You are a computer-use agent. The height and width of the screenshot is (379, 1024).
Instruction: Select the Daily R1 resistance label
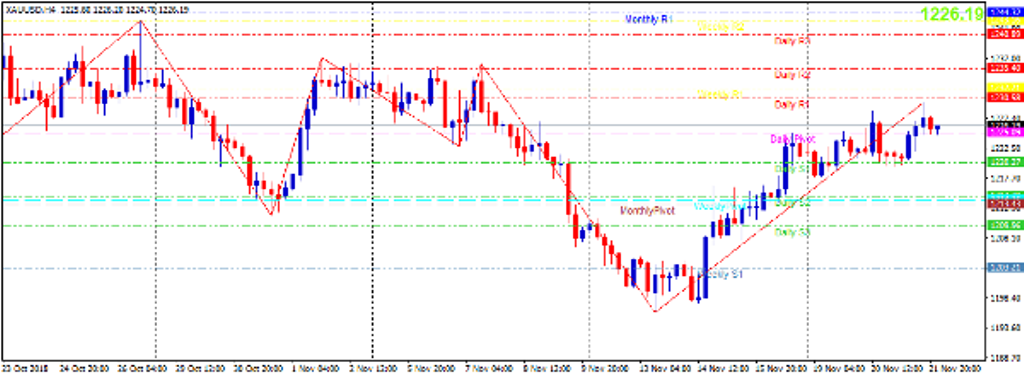coord(792,104)
